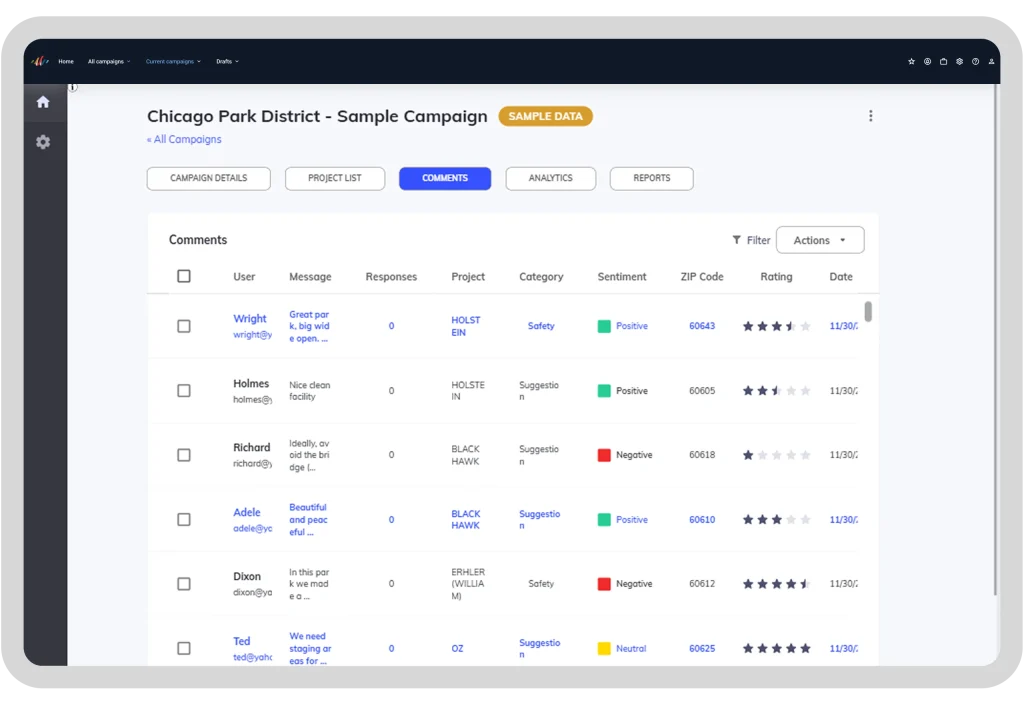Image resolution: width=1024 pixels, height=705 pixels.
Task: Click Adele's three-star rating
Action: tap(776, 520)
